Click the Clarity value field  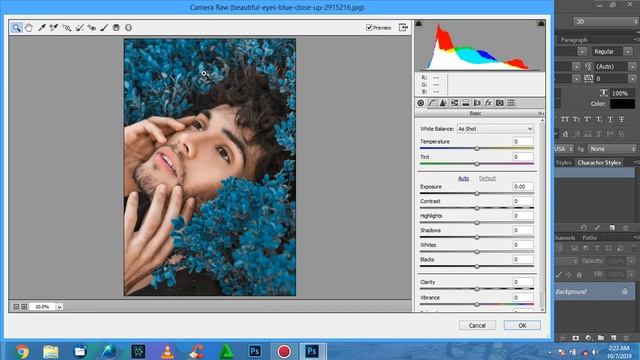(523, 282)
